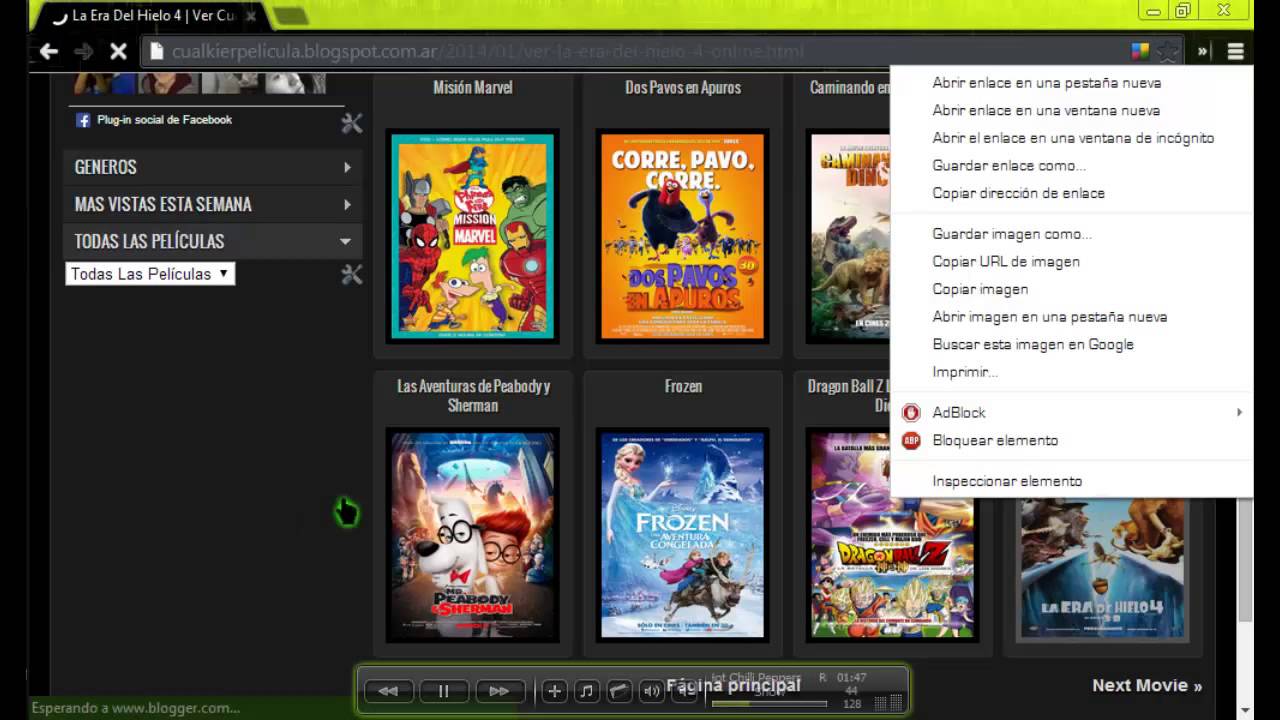
Task: Open the Dragon Ball Z poster
Action: click(x=892, y=535)
